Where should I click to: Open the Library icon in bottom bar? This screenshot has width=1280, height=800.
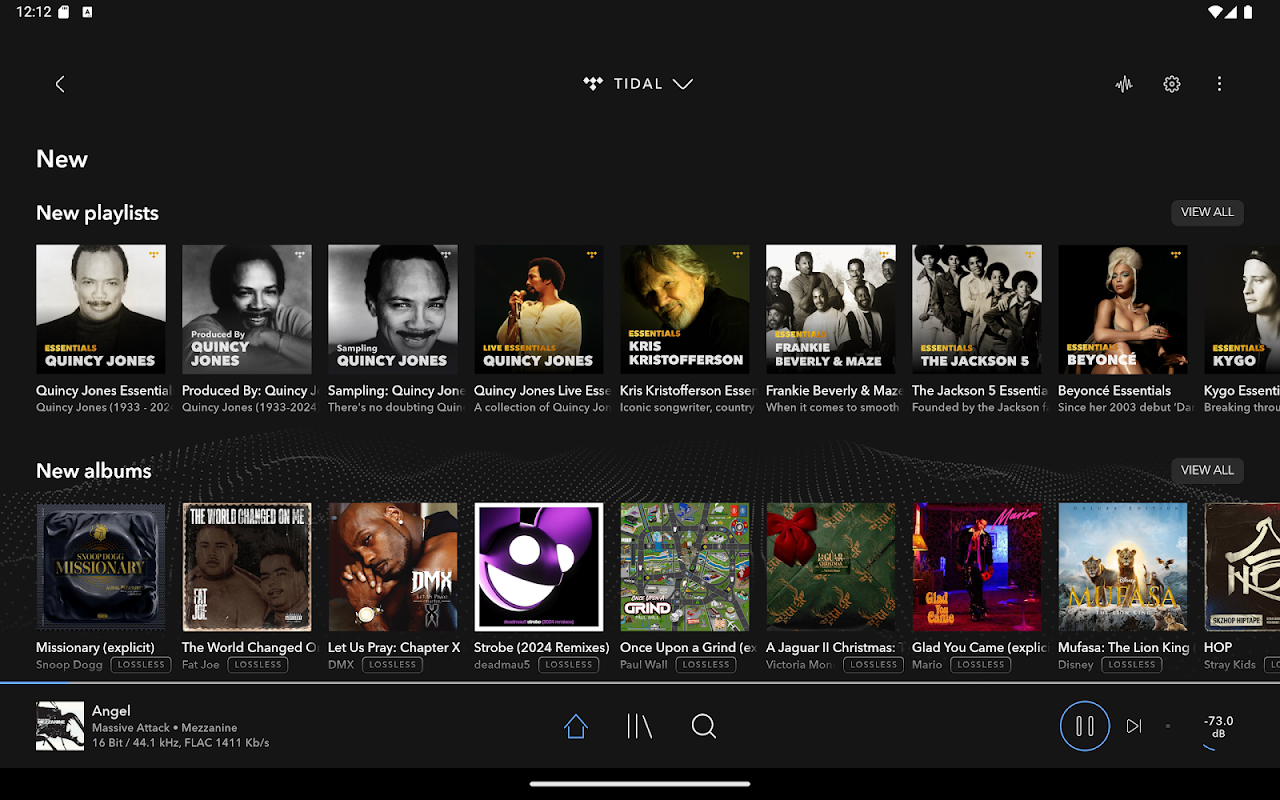coord(639,726)
